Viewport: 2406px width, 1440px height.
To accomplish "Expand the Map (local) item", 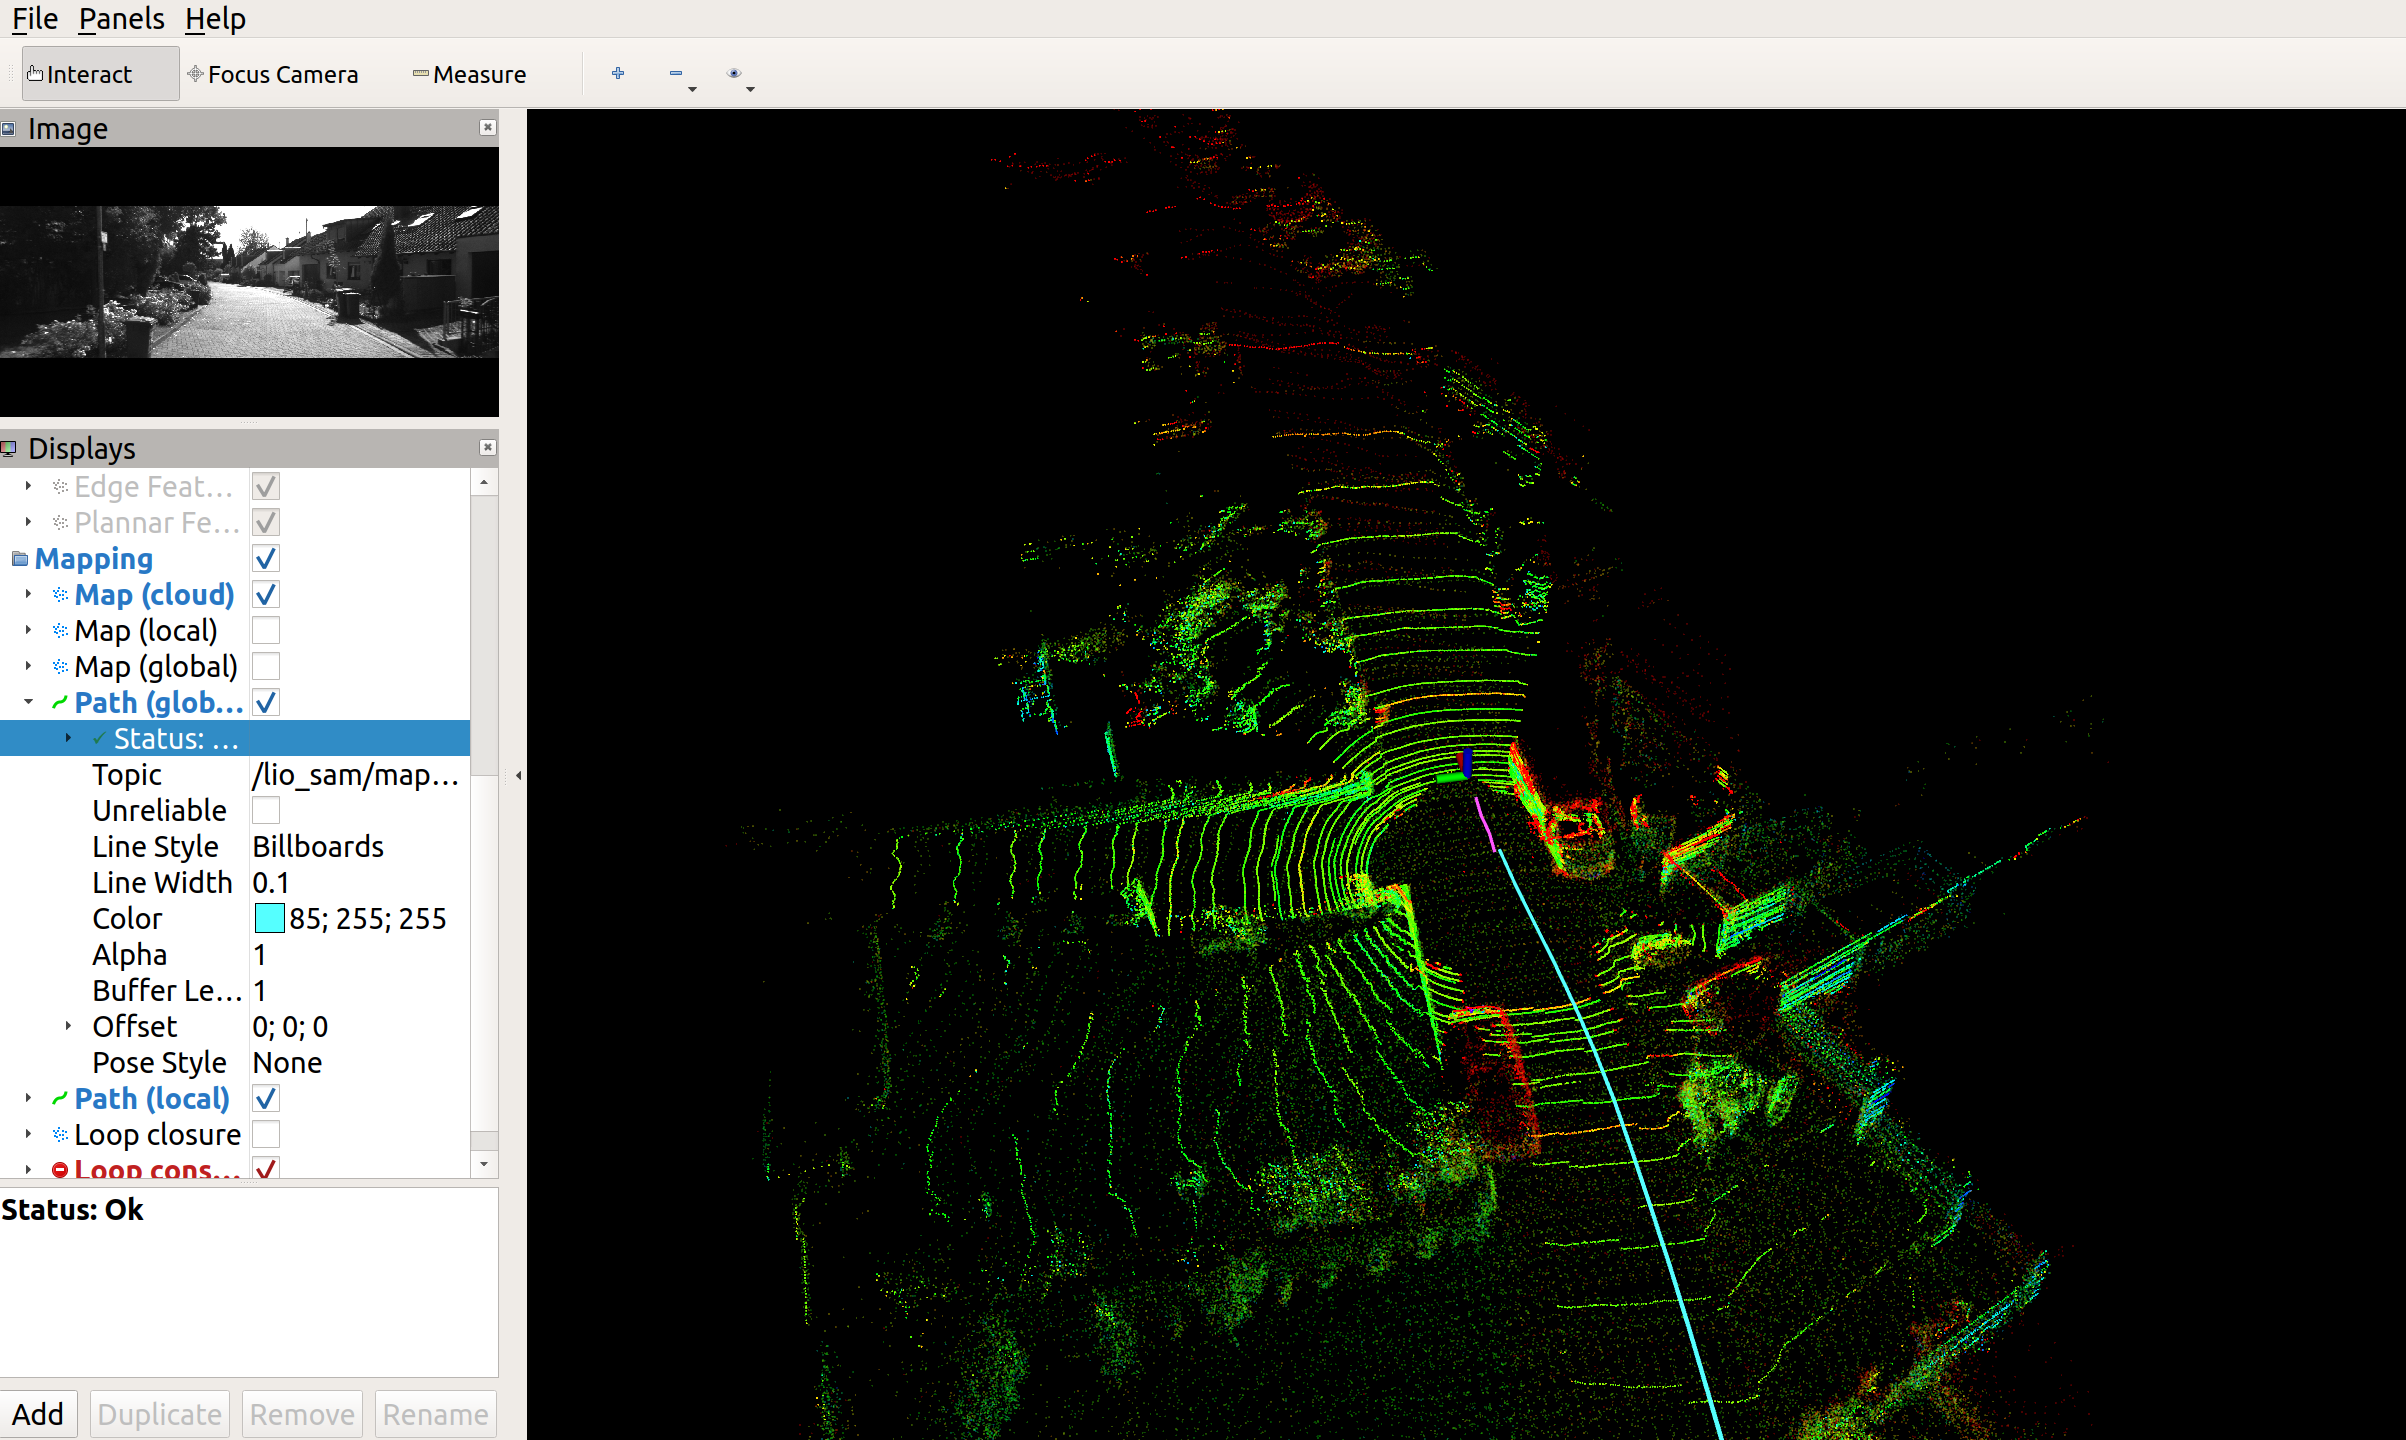I will 28,630.
